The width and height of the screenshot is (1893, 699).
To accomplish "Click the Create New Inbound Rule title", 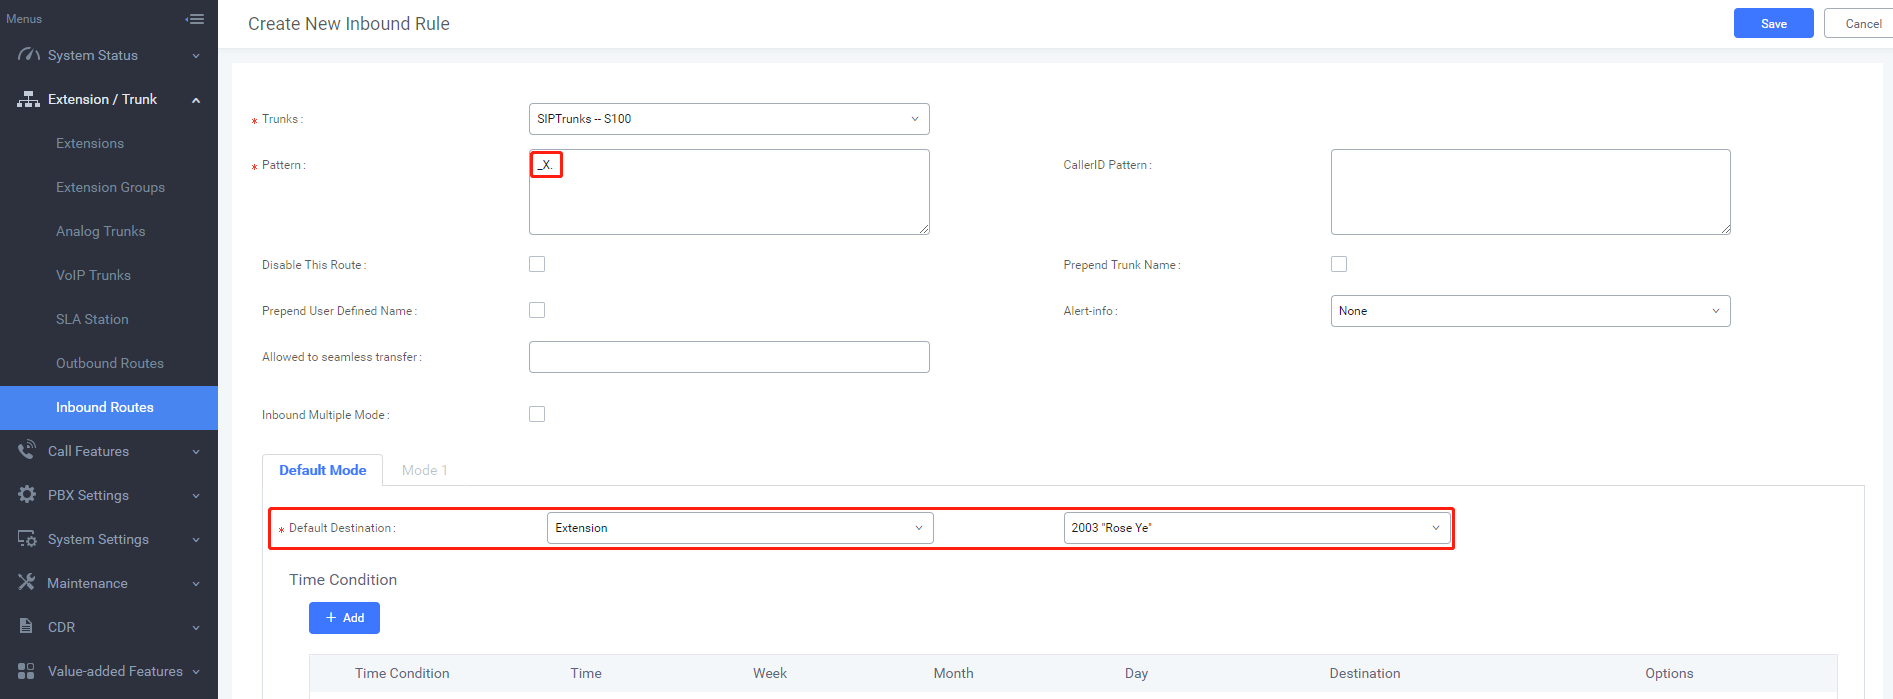I will click(x=349, y=24).
